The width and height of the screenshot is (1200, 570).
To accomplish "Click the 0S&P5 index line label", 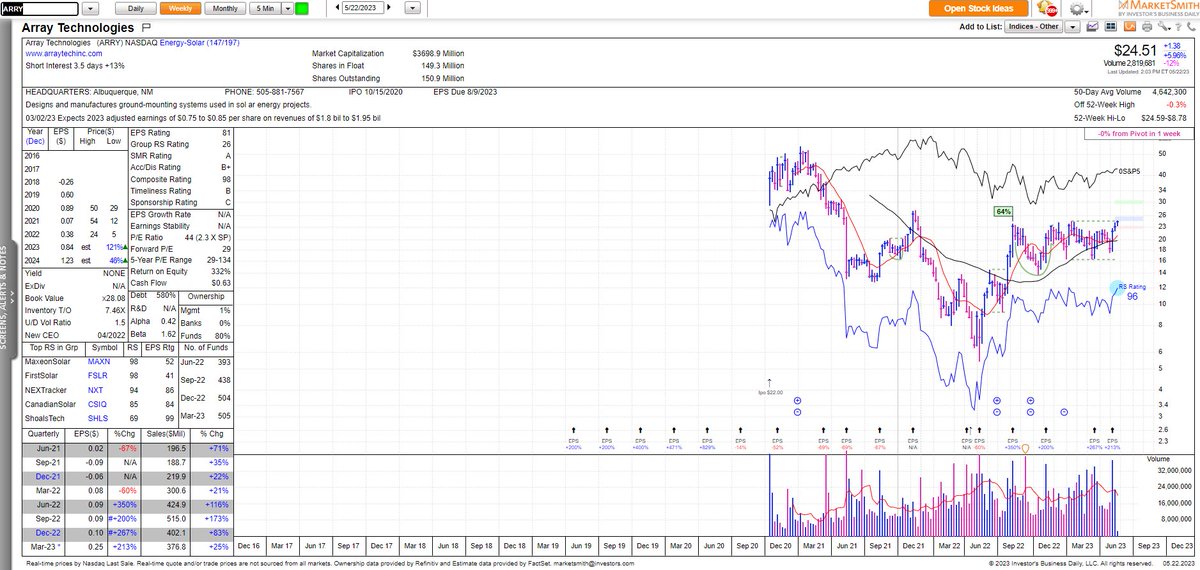I will point(1130,172).
